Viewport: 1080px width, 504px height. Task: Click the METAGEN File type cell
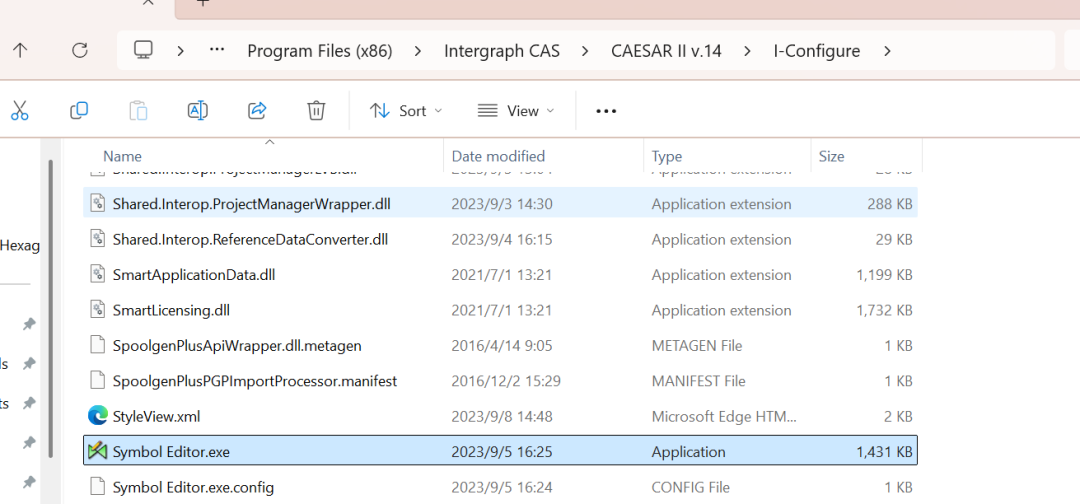point(697,346)
